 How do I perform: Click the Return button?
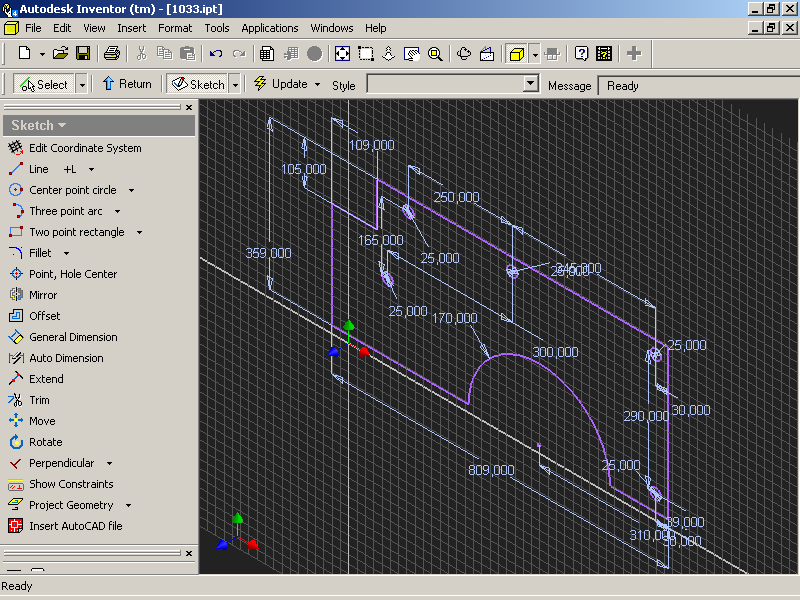(x=128, y=84)
